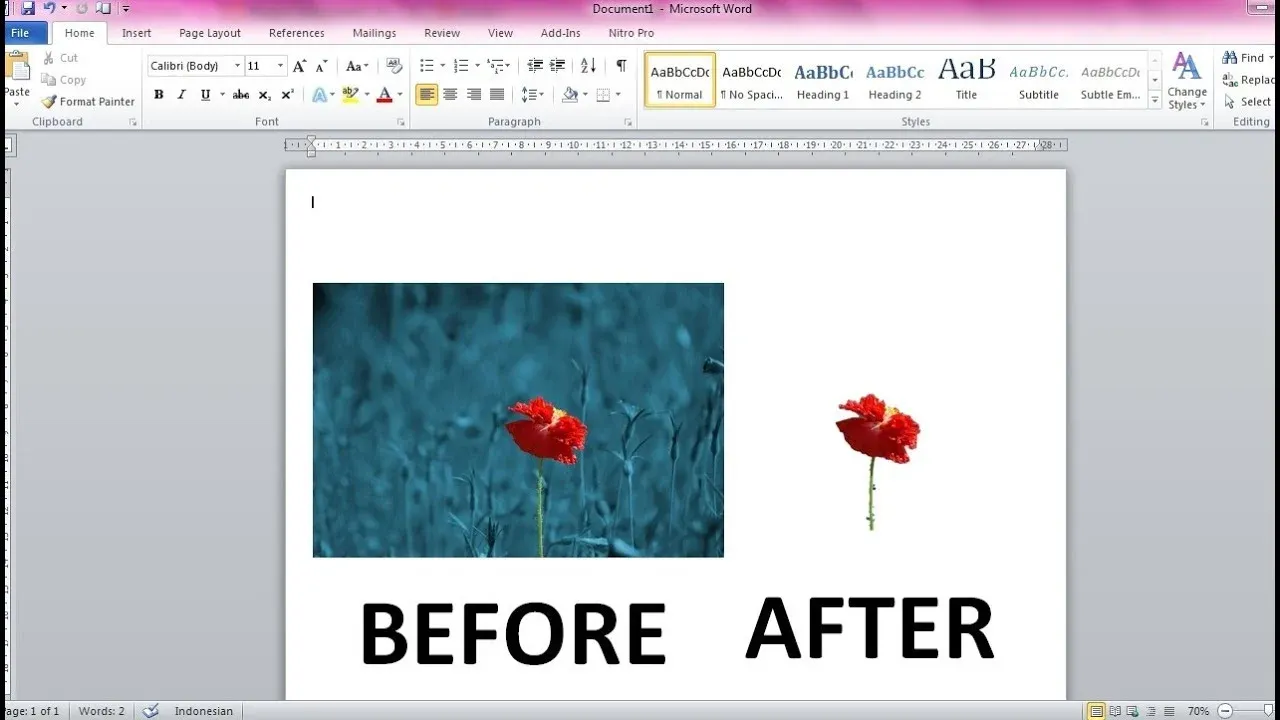The height and width of the screenshot is (720, 1280).
Task: Toggle subscript formatting
Action: pyautogui.click(x=264, y=94)
